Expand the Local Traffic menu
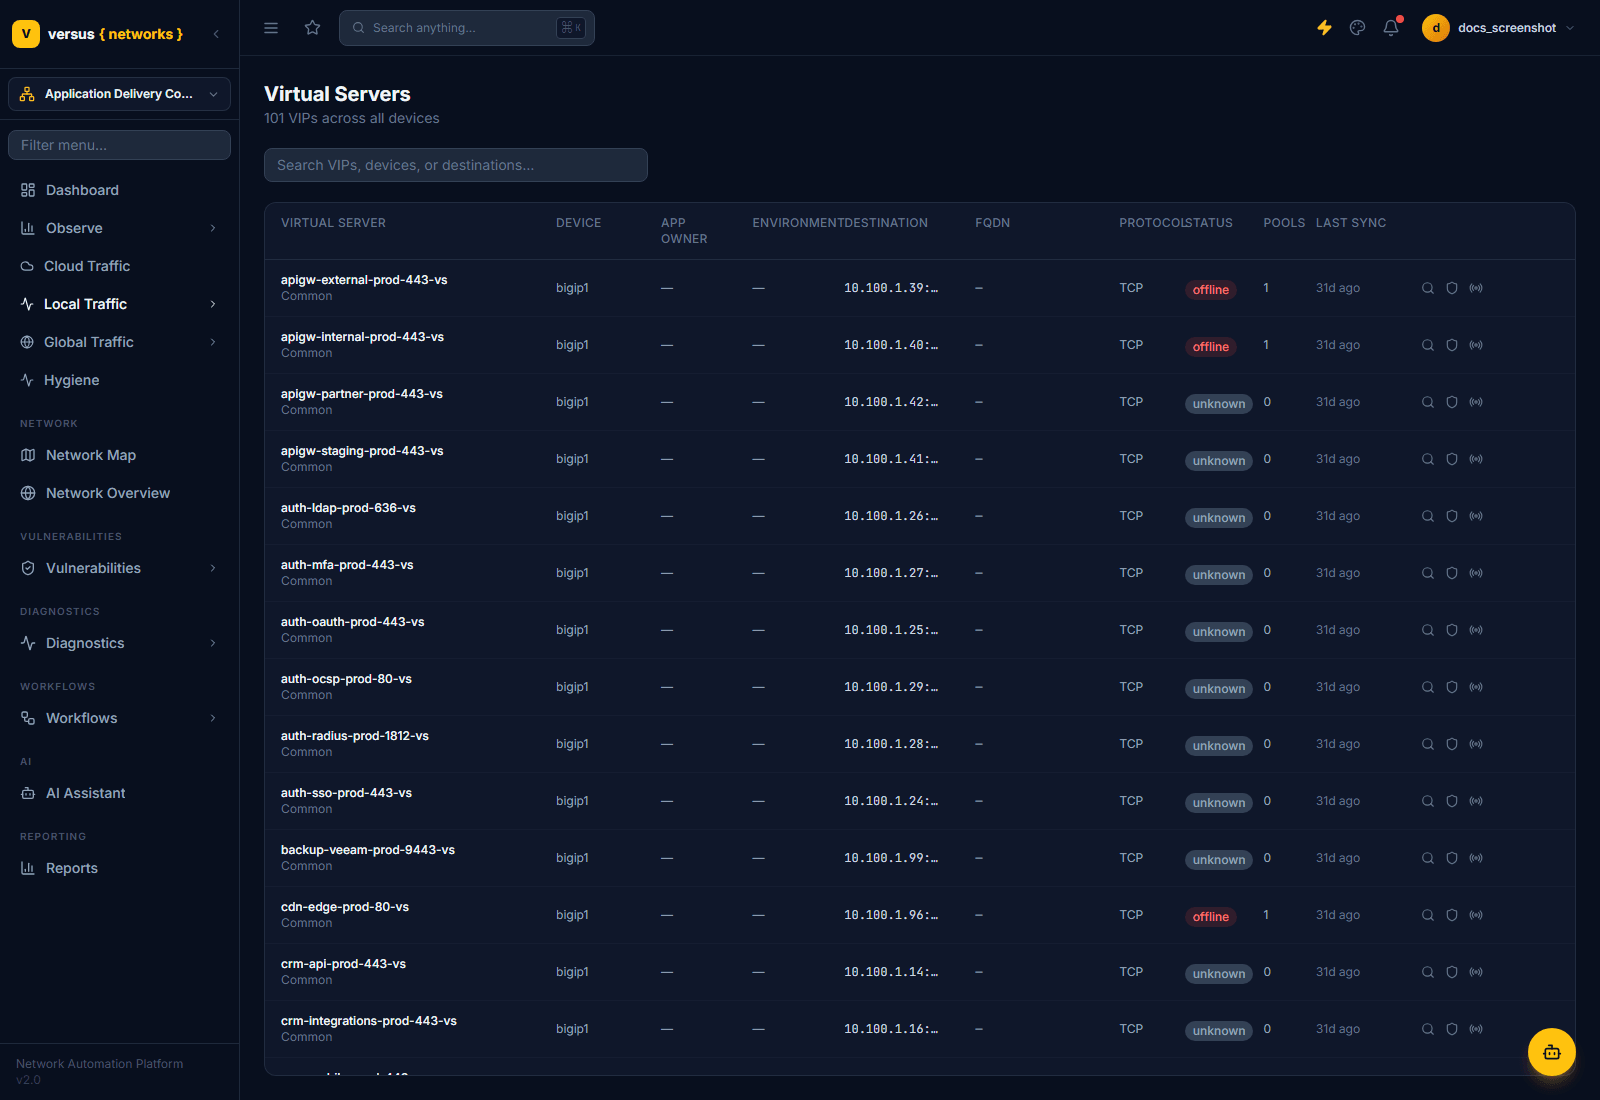The image size is (1600, 1100). pos(120,304)
